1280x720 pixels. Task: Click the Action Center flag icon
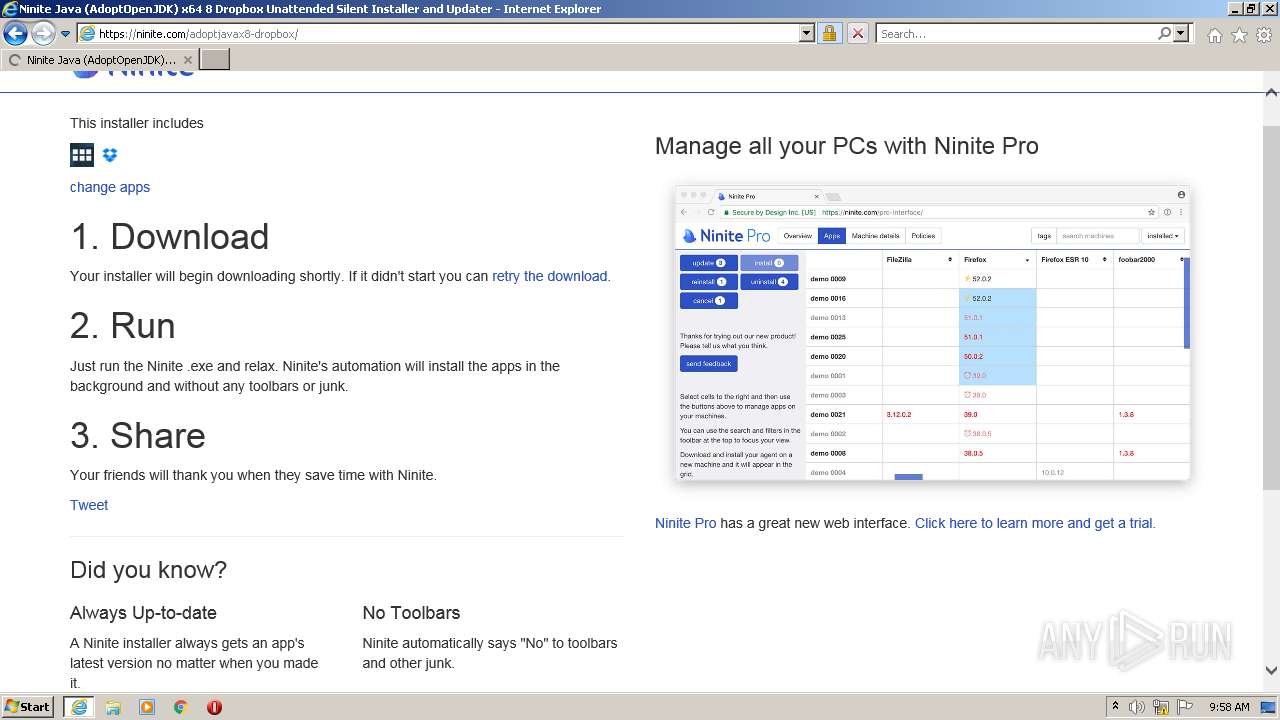pyautogui.click(x=1185, y=707)
